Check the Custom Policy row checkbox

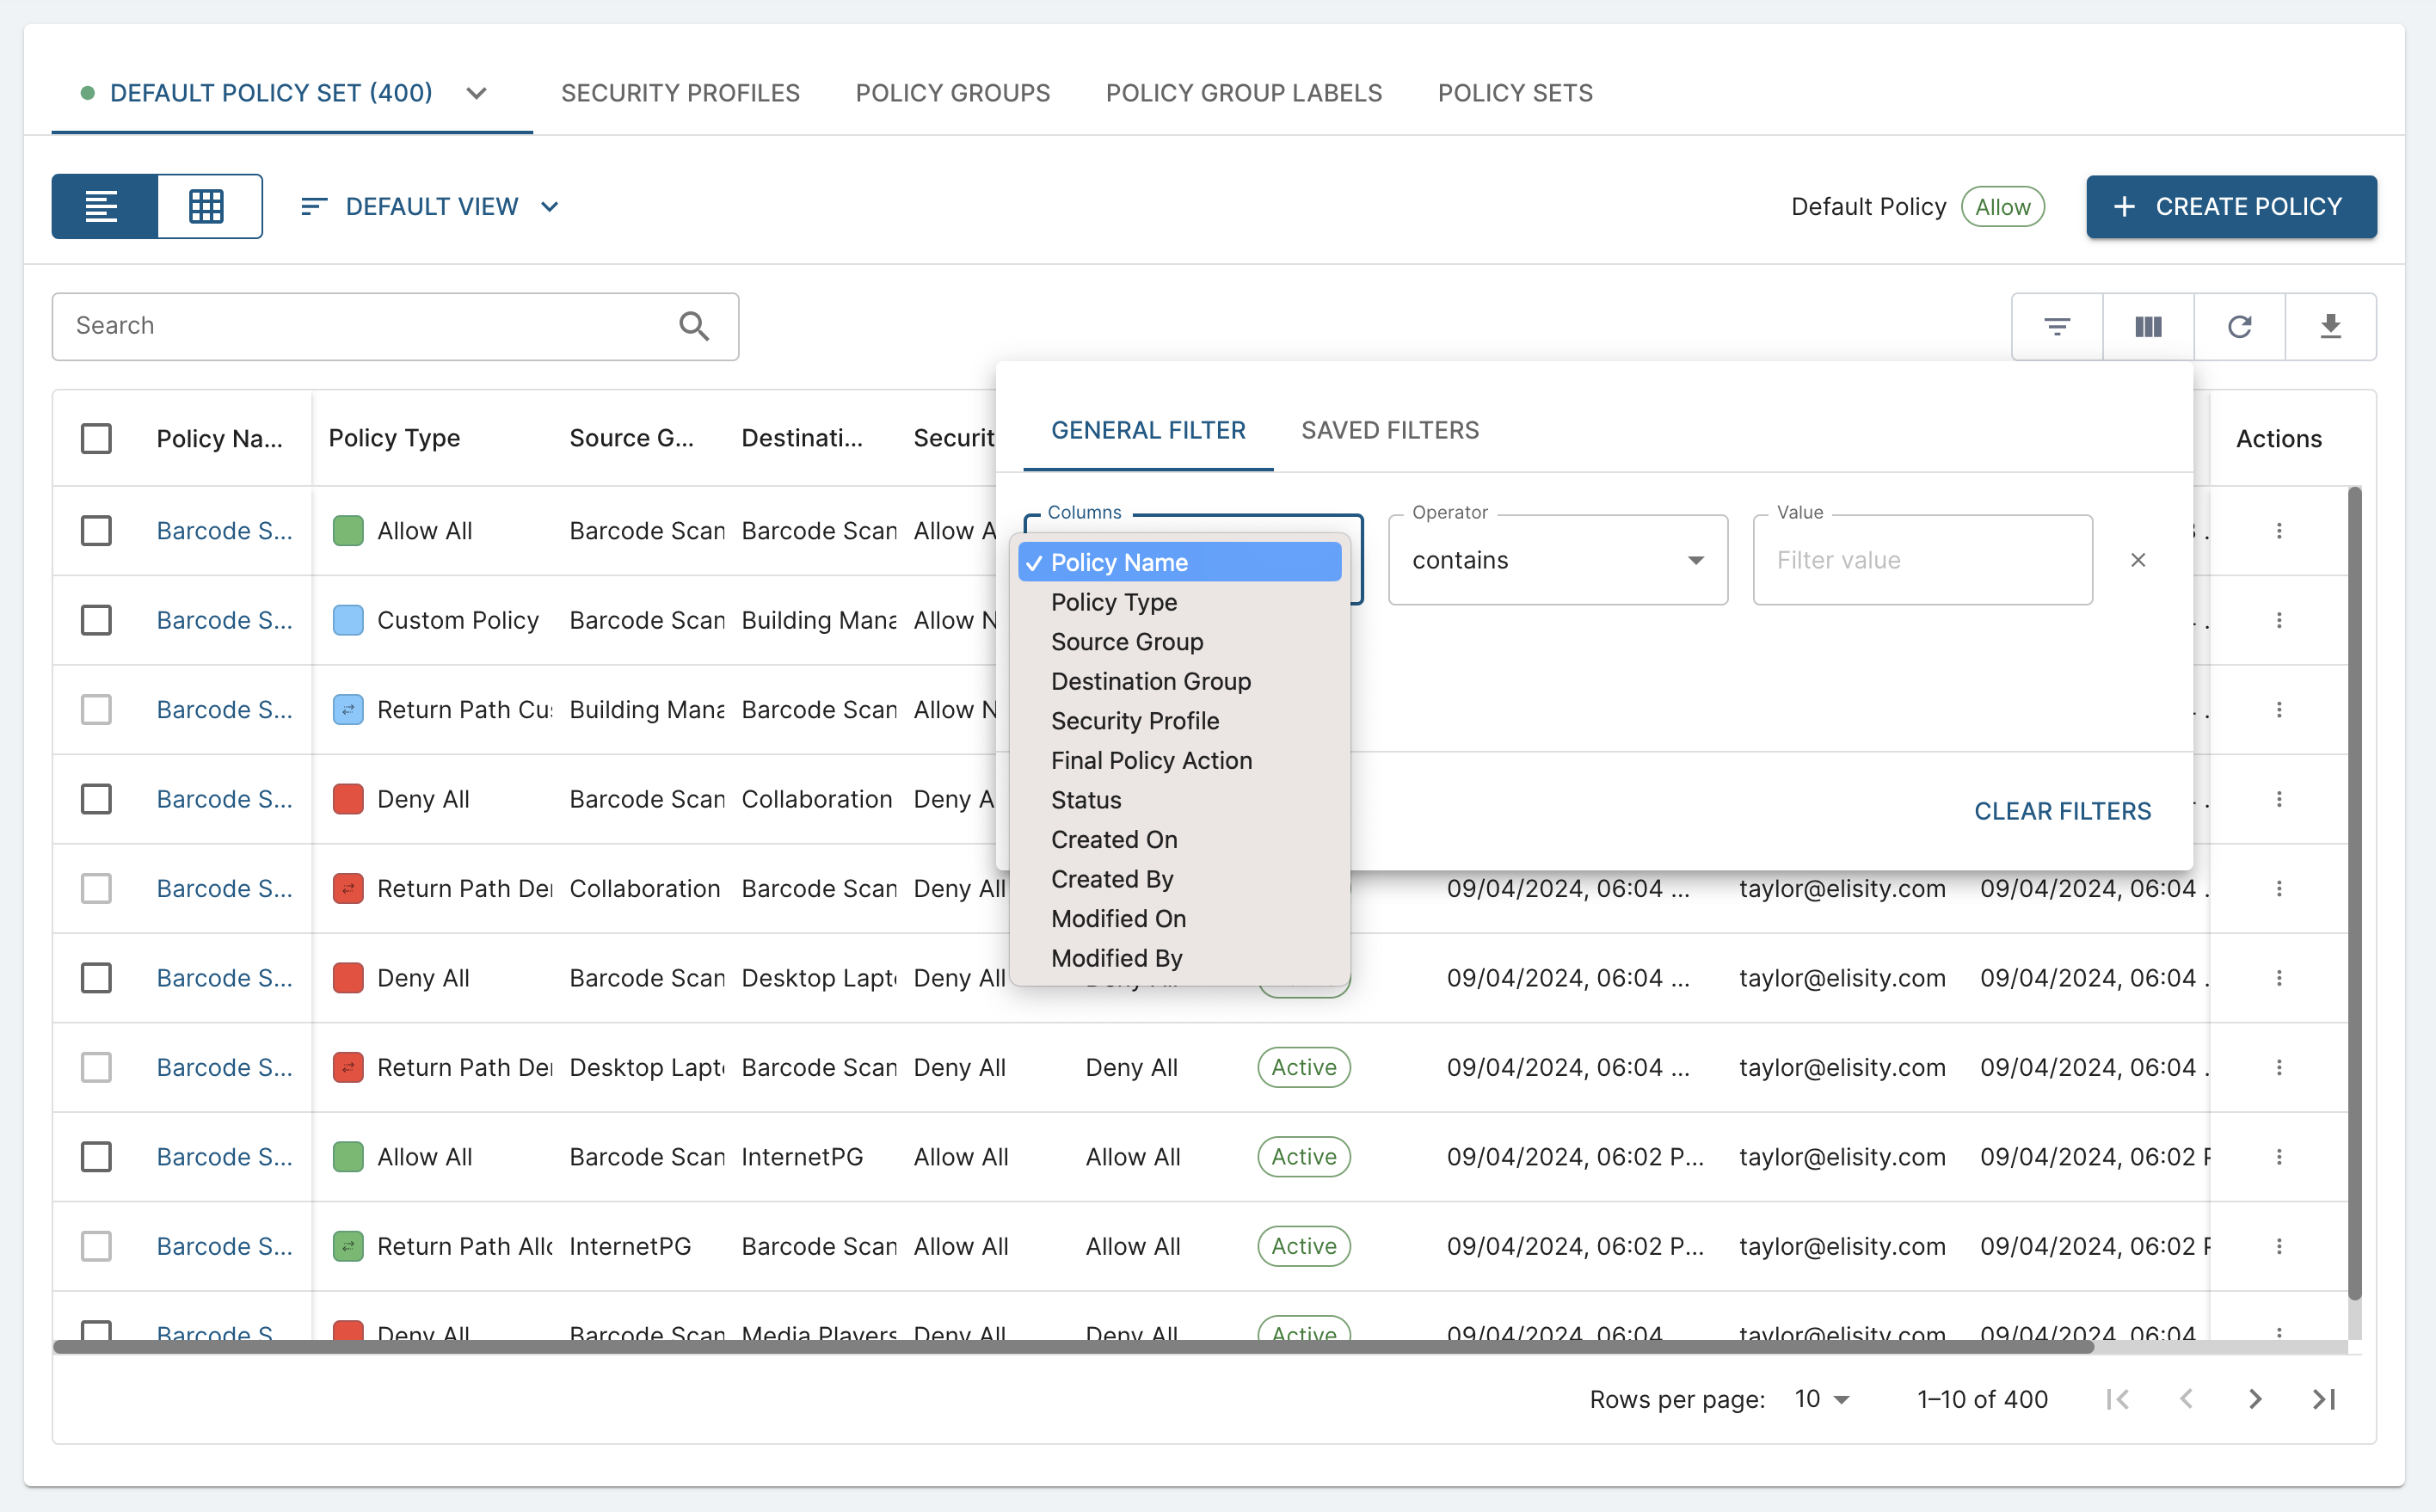click(x=96, y=620)
